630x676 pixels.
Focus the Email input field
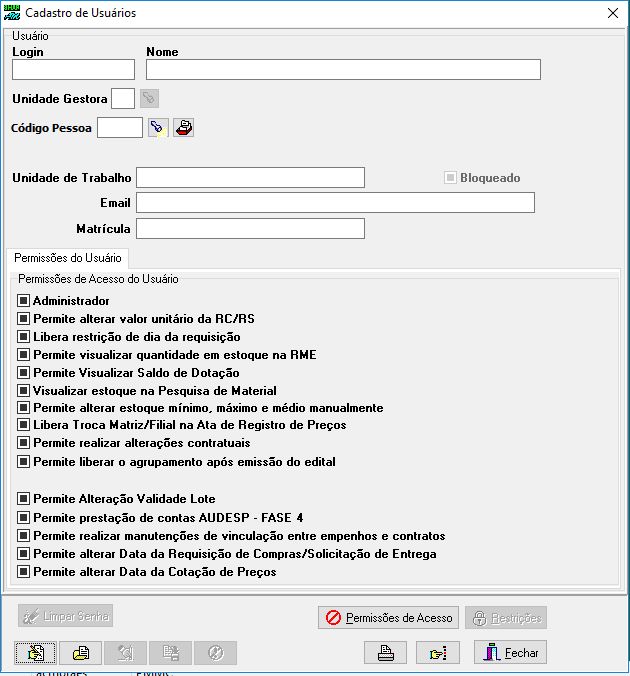click(x=335, y=203)
